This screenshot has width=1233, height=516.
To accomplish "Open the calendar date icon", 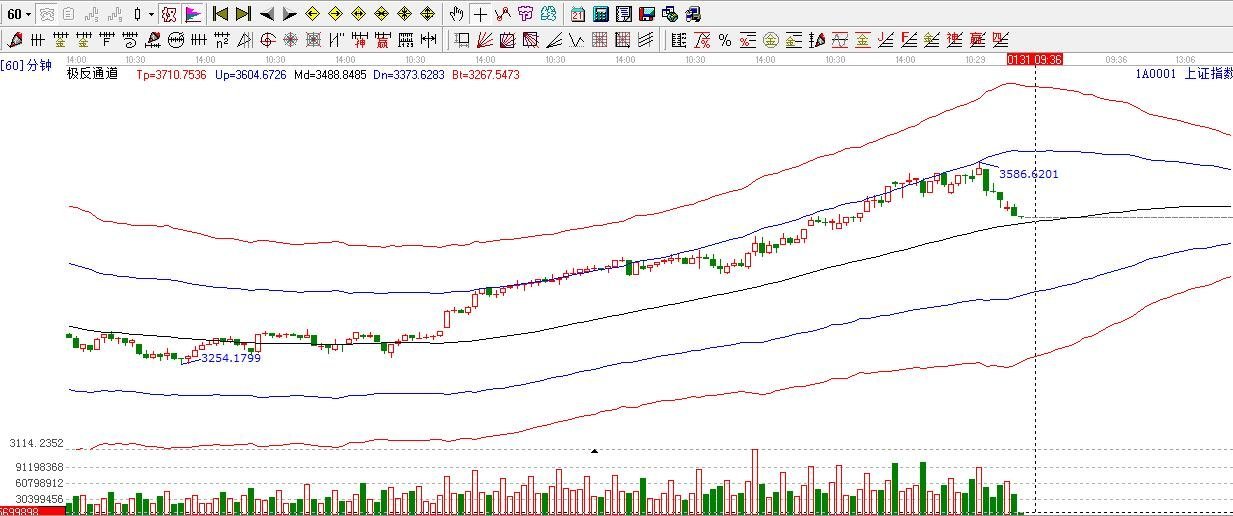I will click(x=578, y=14).
